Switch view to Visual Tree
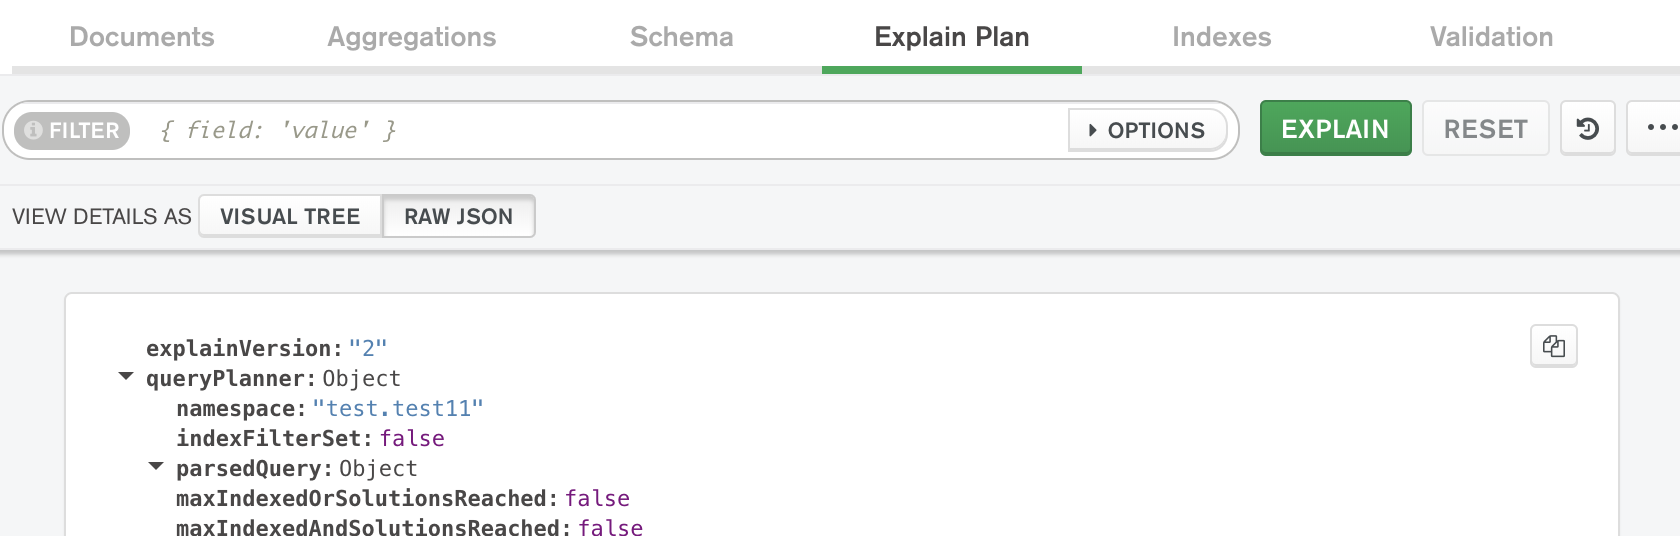 [290, 216]
